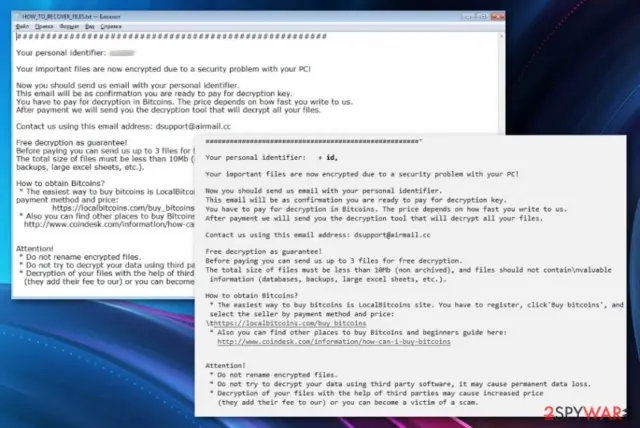Click 'After payment we will send you' in gray note
Viewport: 640px width, 428px height.
tap(374, 218)
